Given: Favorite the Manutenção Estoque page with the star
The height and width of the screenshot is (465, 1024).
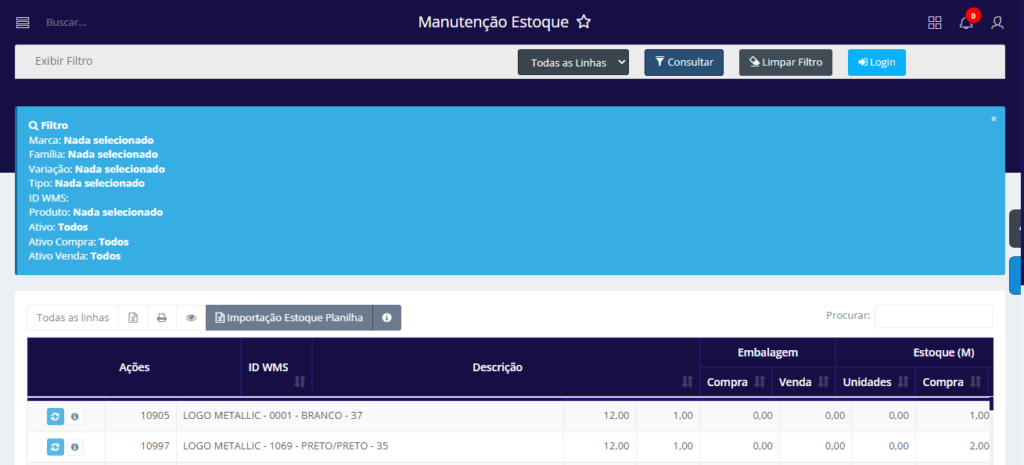Looking at the screenshot, I should click(x=584, y=22).
